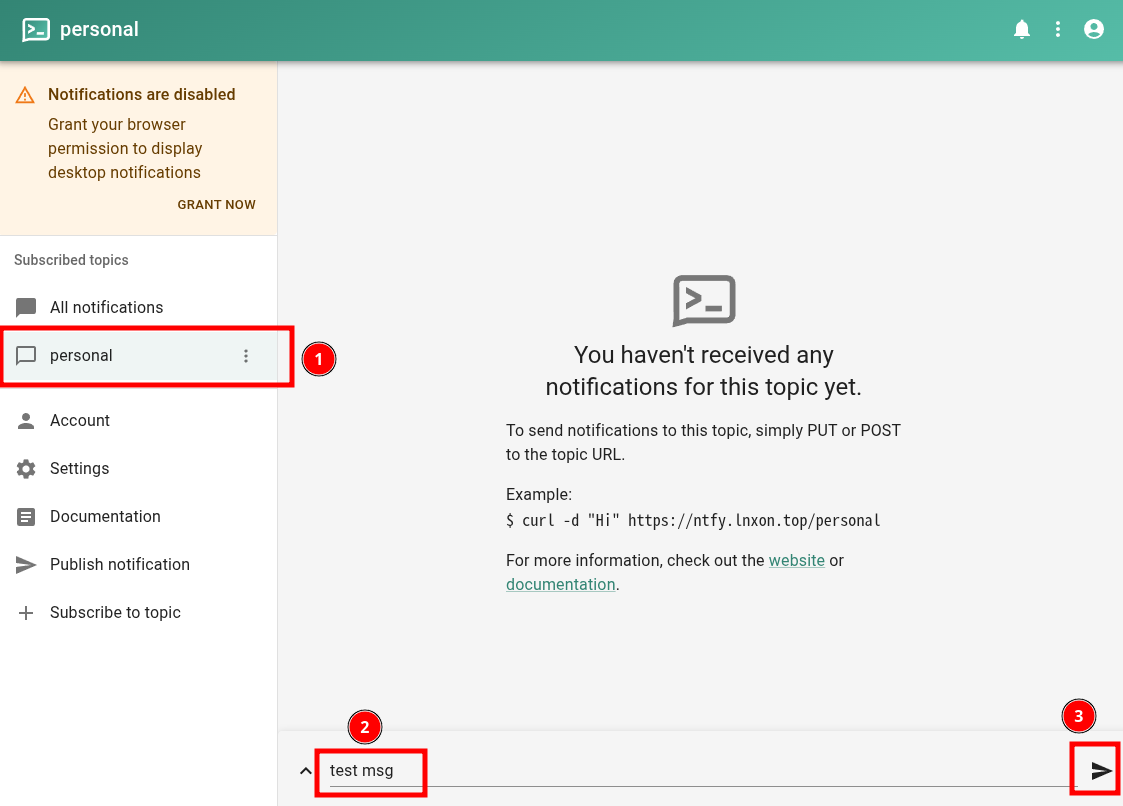Select the personal topic in sidebar
The width and height of the screenshot is (1123, 806).
[x=82, y=356]
